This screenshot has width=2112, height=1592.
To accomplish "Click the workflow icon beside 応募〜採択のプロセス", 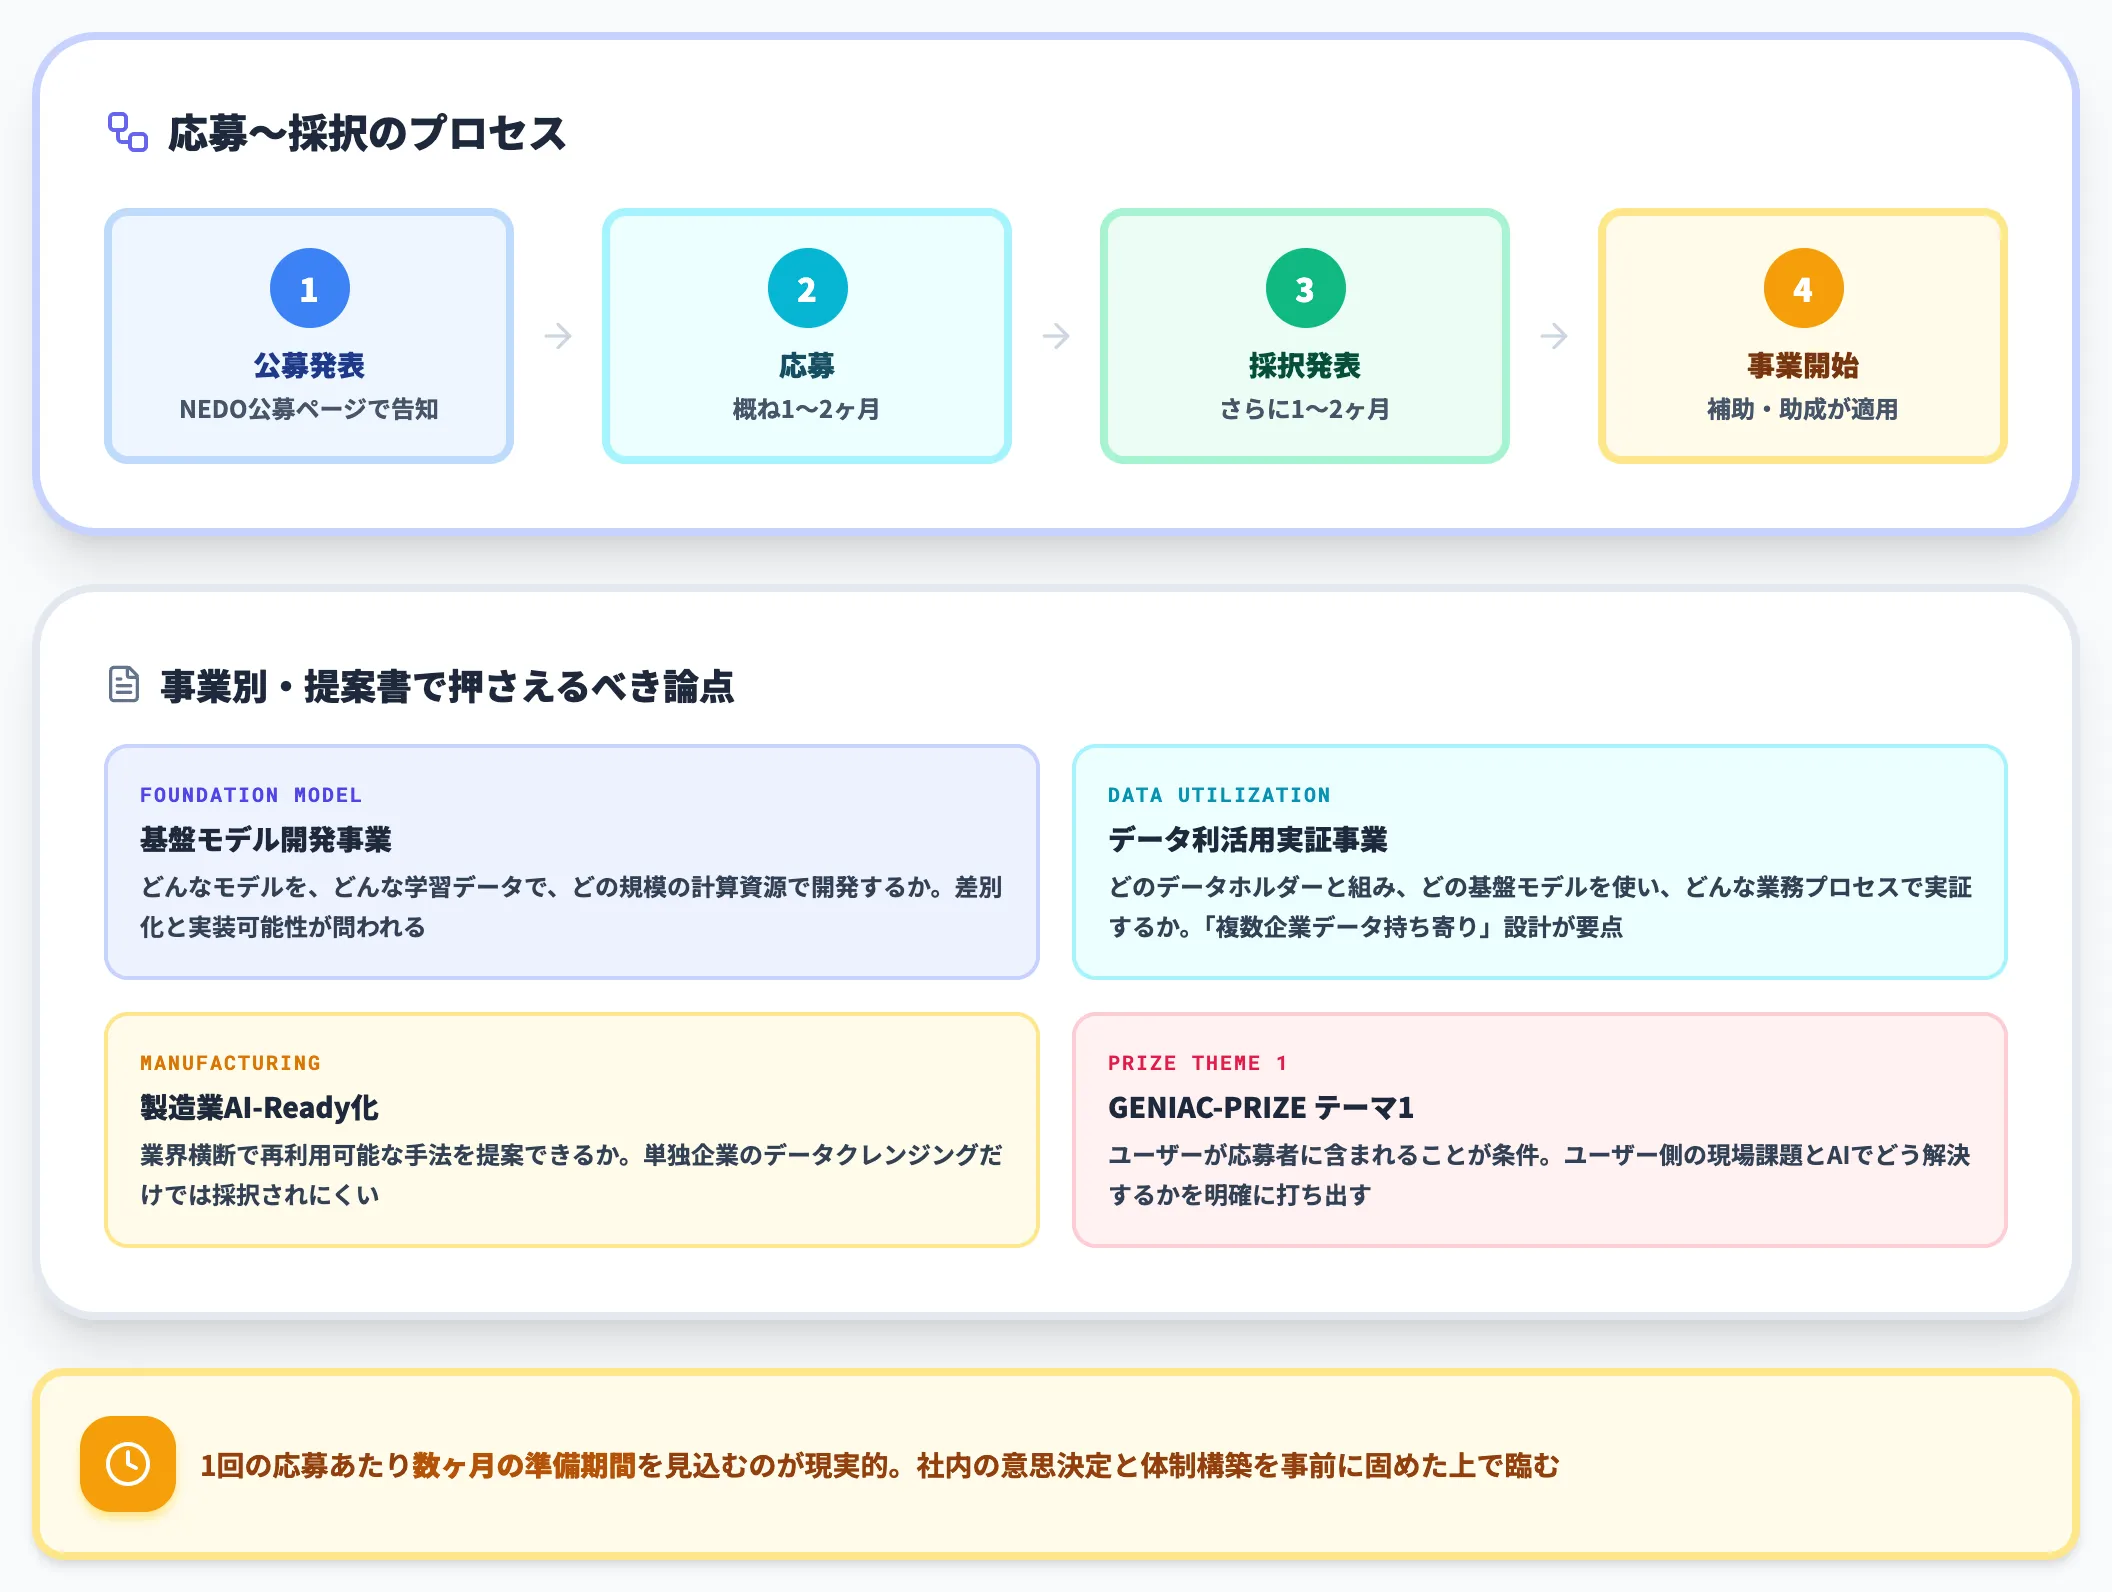I will click(x=128, y=132).
